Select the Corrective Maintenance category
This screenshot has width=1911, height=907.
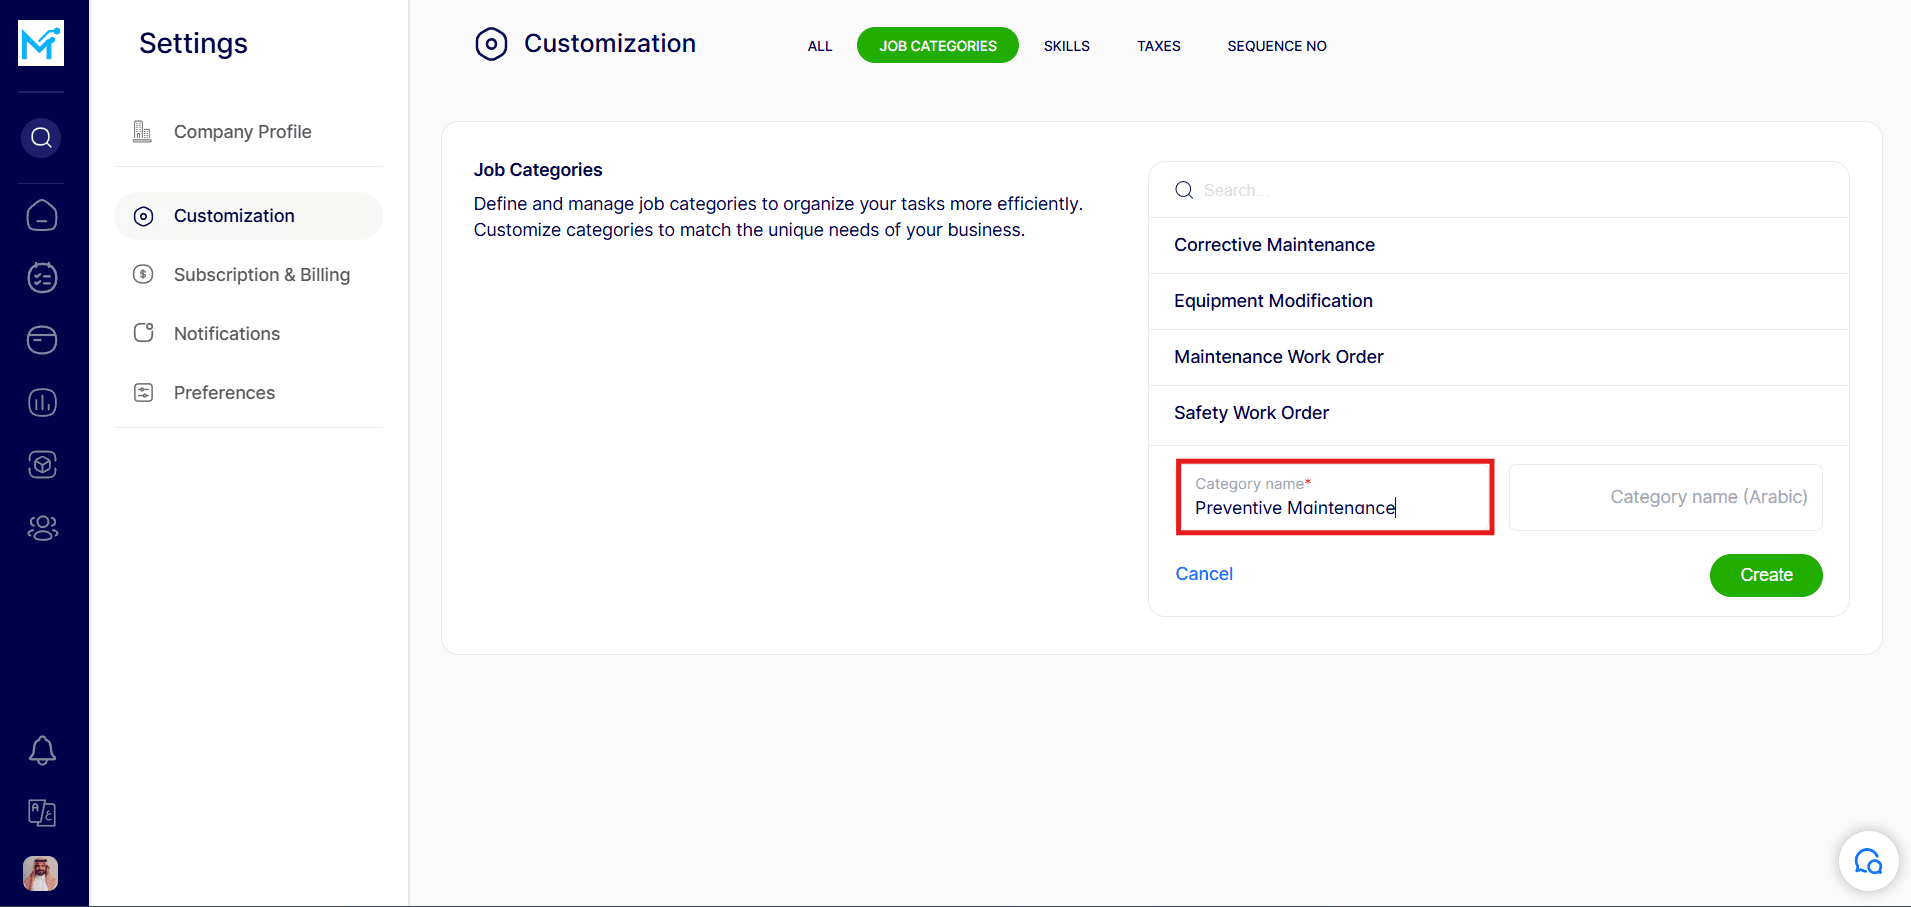1274,245
